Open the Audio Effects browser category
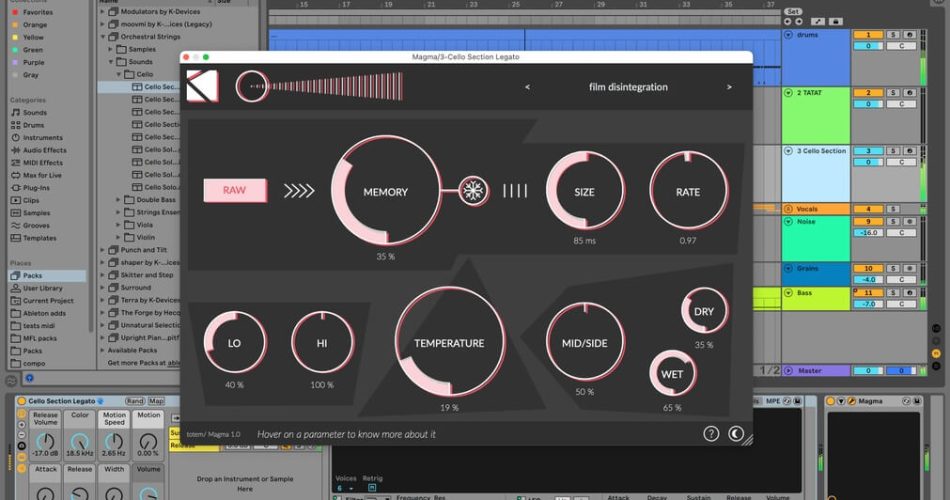Viewport: 950px width, 500px height. 44,150
